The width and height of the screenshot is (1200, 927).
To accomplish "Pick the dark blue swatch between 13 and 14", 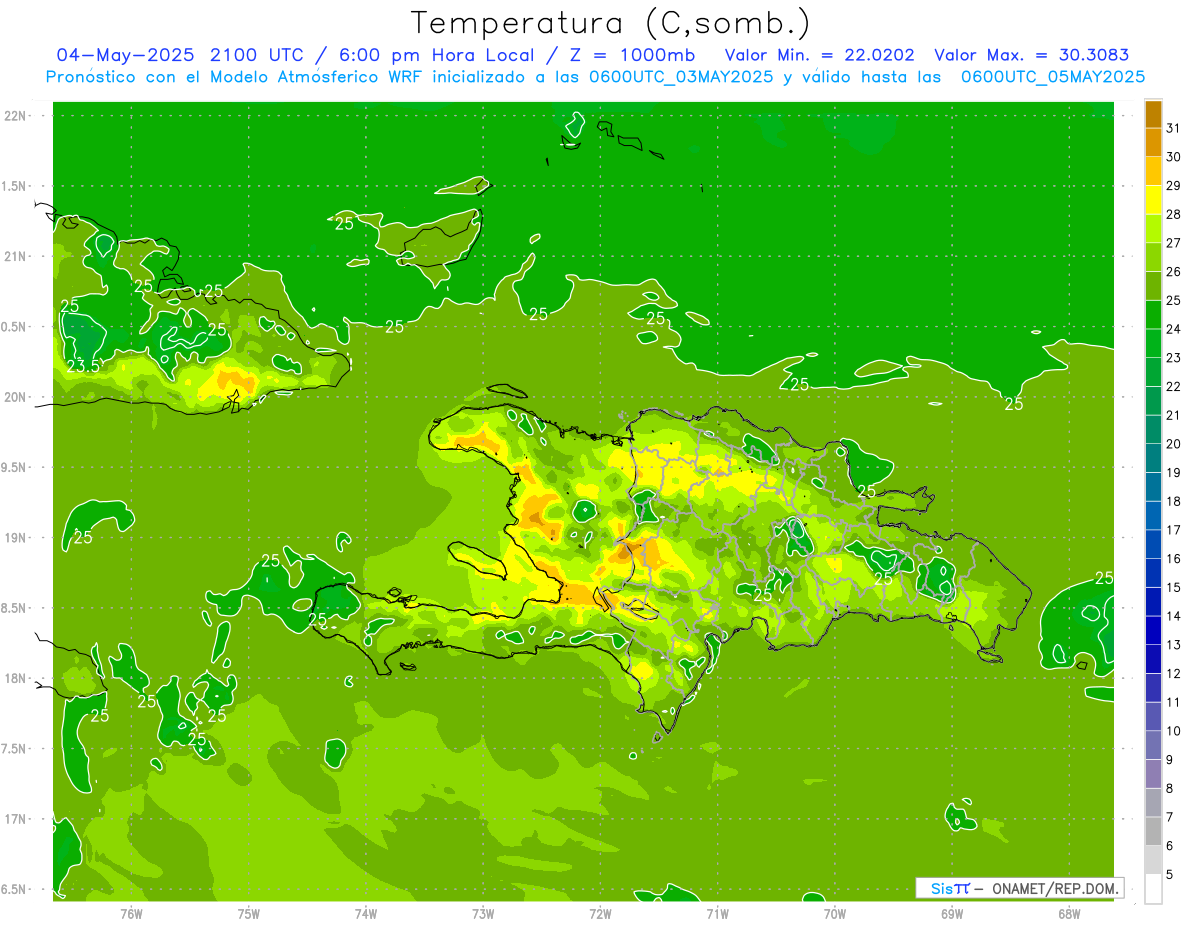I will [1153, 631].
